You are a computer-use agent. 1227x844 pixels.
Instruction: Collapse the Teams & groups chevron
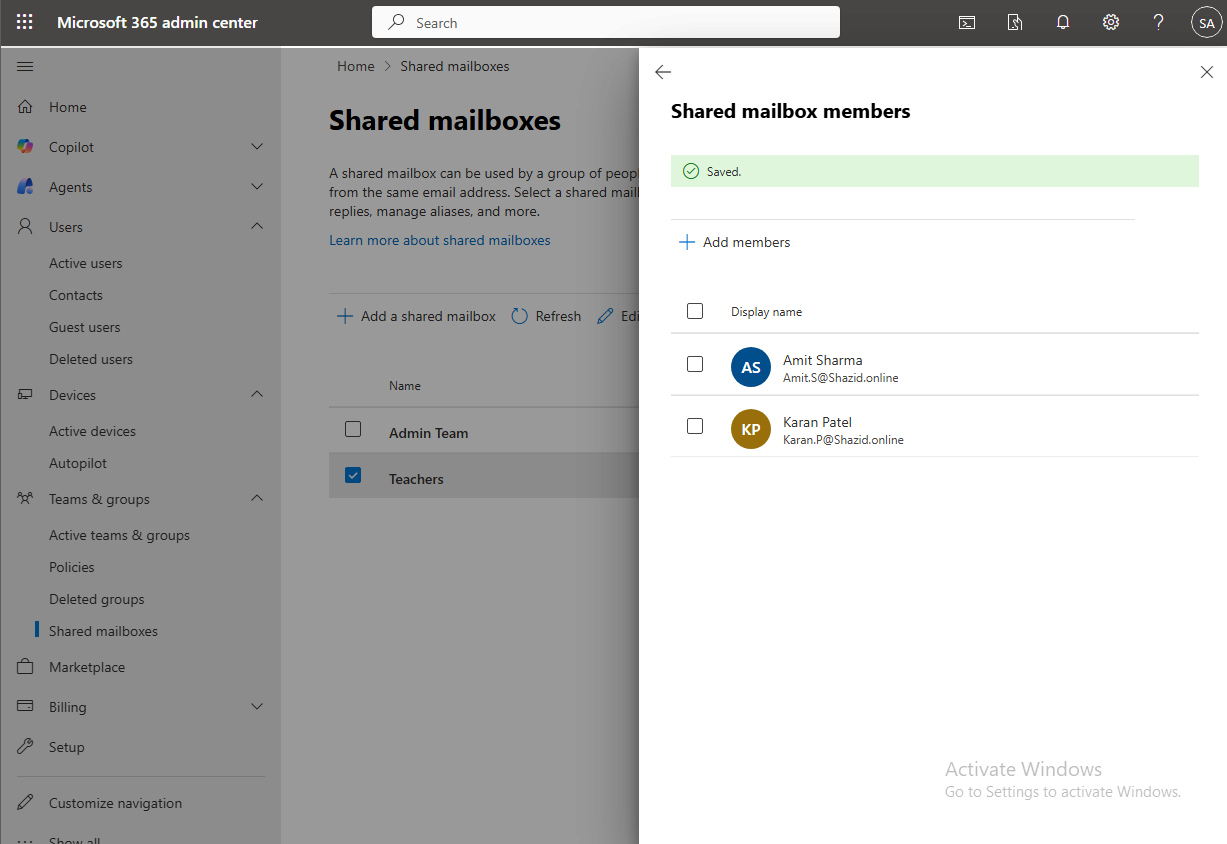(257, 499)
